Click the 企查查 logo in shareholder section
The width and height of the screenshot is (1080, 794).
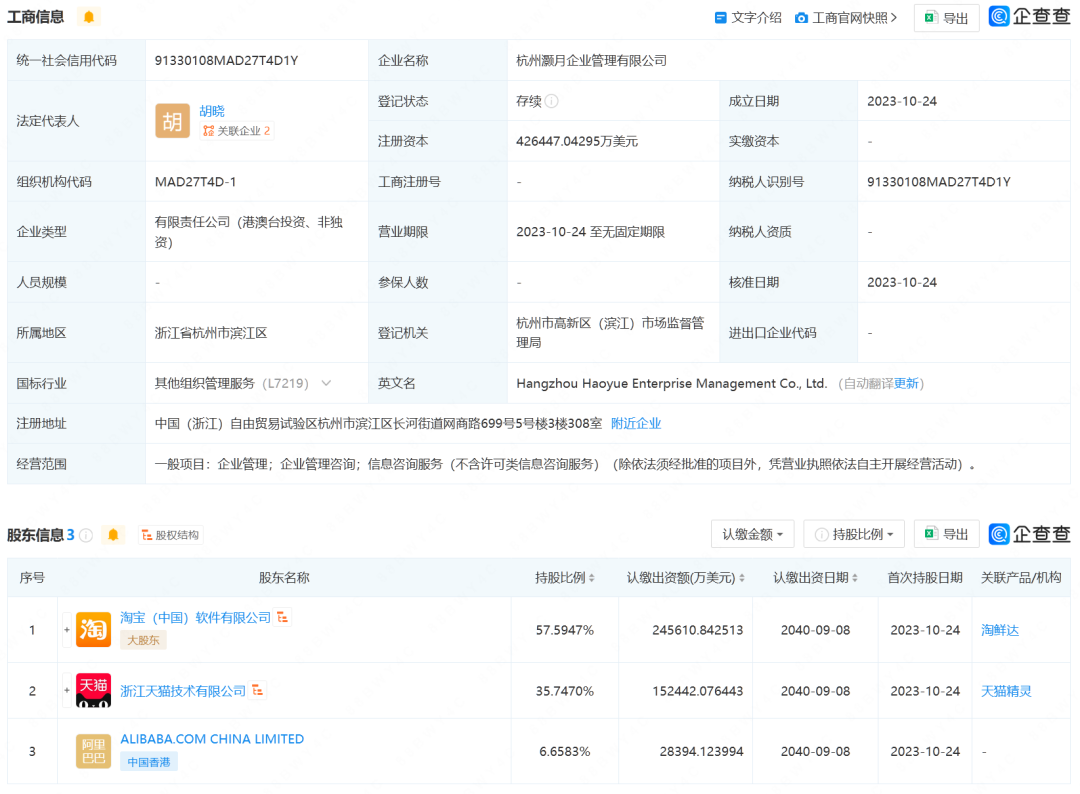[1029, 534]
